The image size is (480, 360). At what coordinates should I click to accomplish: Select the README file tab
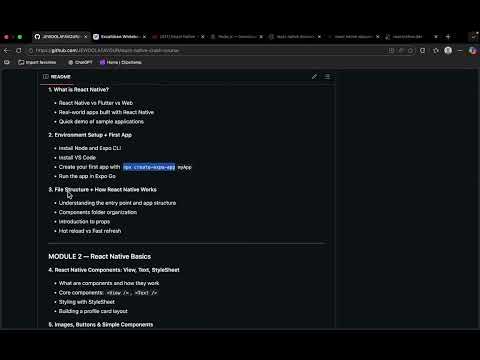(57, 77)
